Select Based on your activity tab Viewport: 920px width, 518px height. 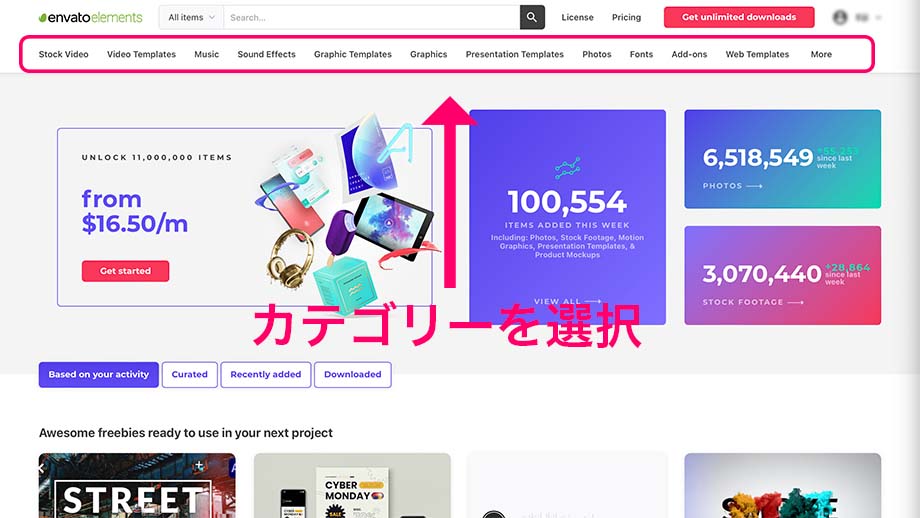tap(99, 374)
